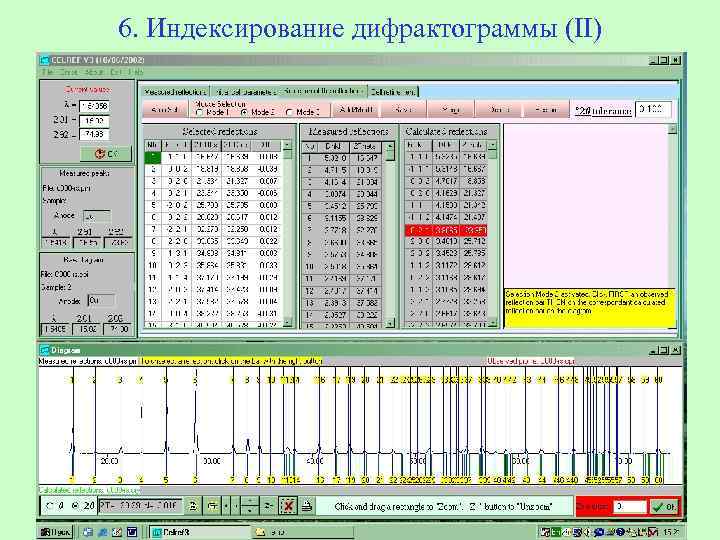The height and width of the screenshot is (540, 720).
Task: Click Calculated reflections scrollbar up arrow
Action: pyautogui.click(x=492, y=145)
